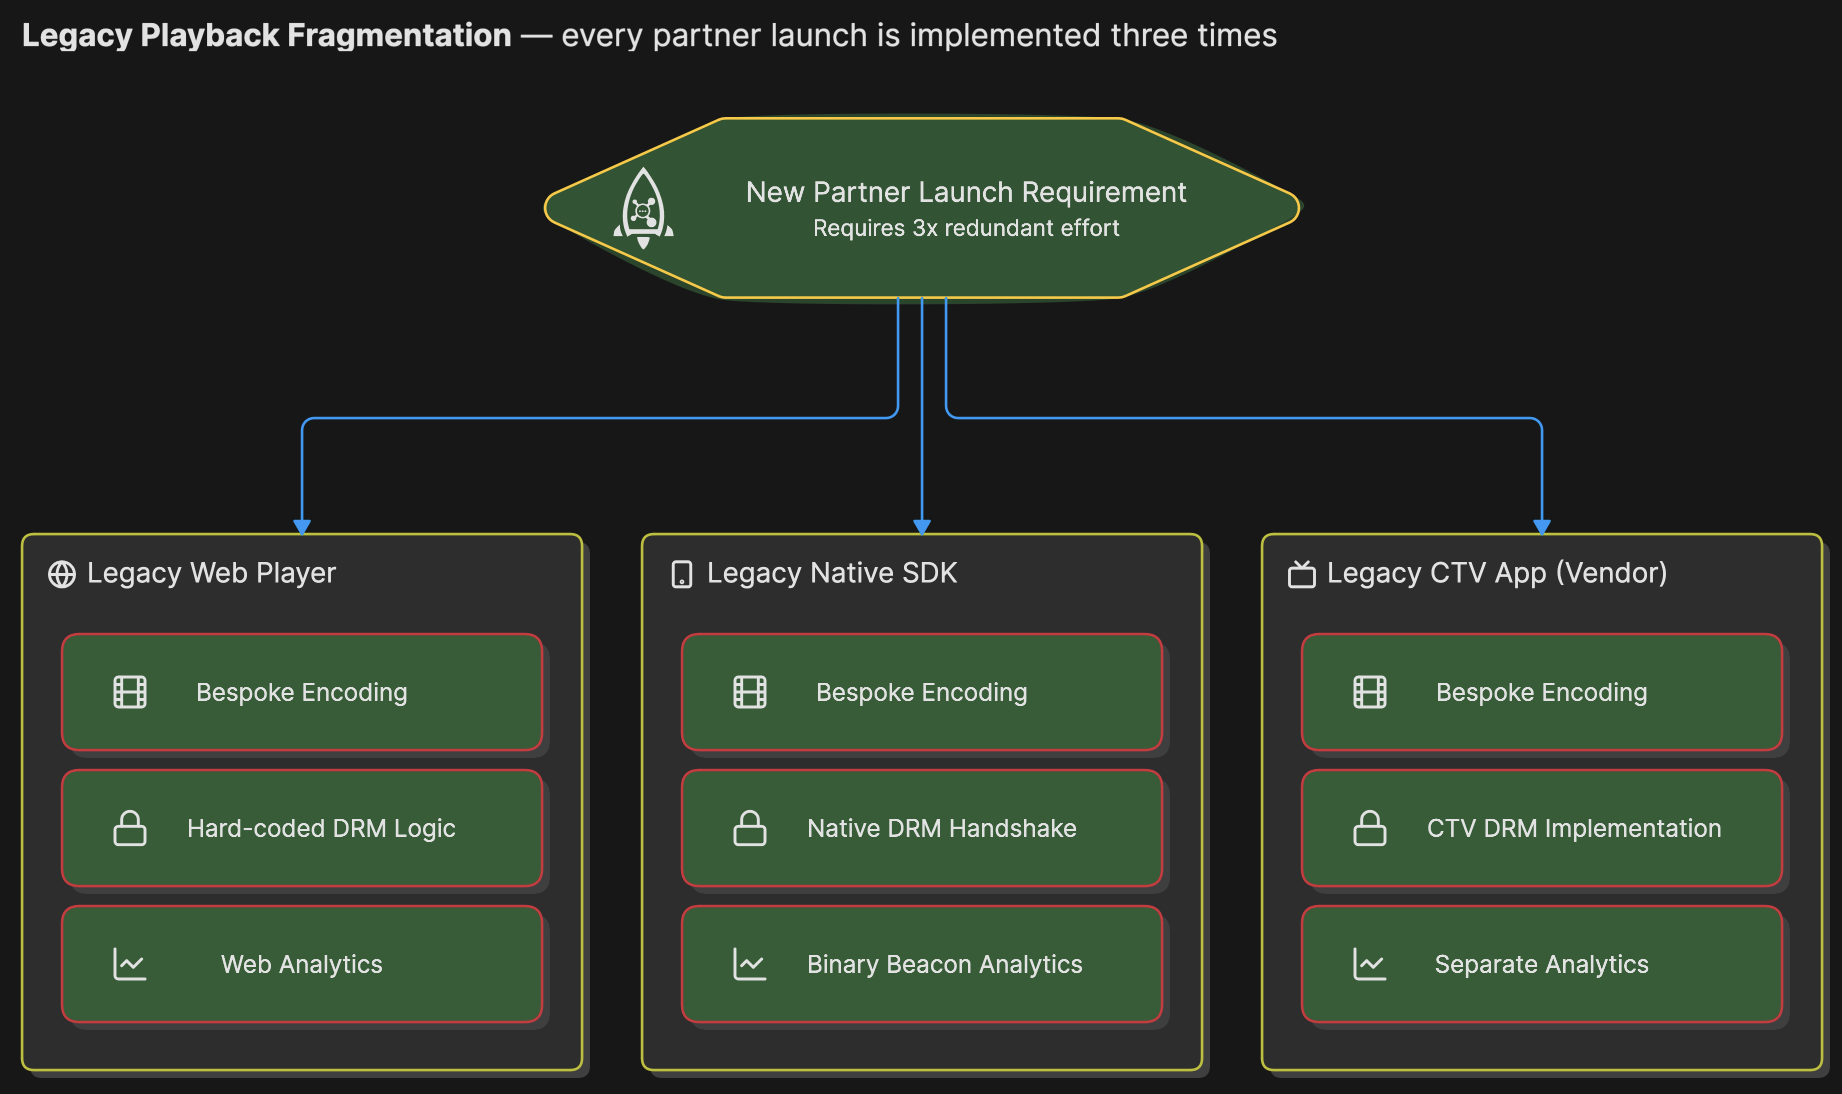Select 'Separate Analytics' label
1842x1094 pixels.
1542,964
